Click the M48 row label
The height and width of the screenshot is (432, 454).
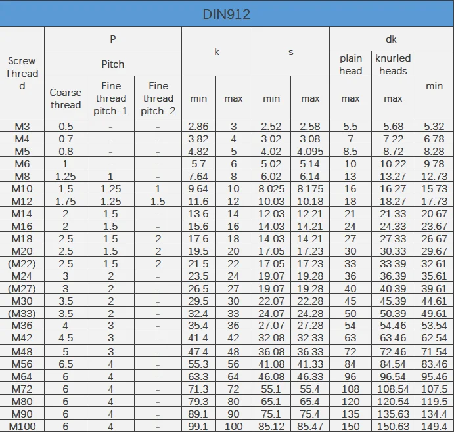tap(22, 352)
